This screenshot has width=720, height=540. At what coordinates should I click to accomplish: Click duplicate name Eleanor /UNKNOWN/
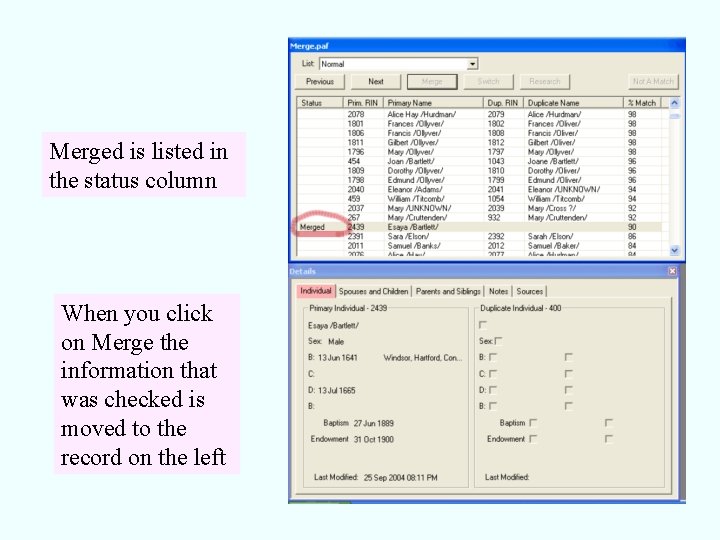(x=564, y=189)
